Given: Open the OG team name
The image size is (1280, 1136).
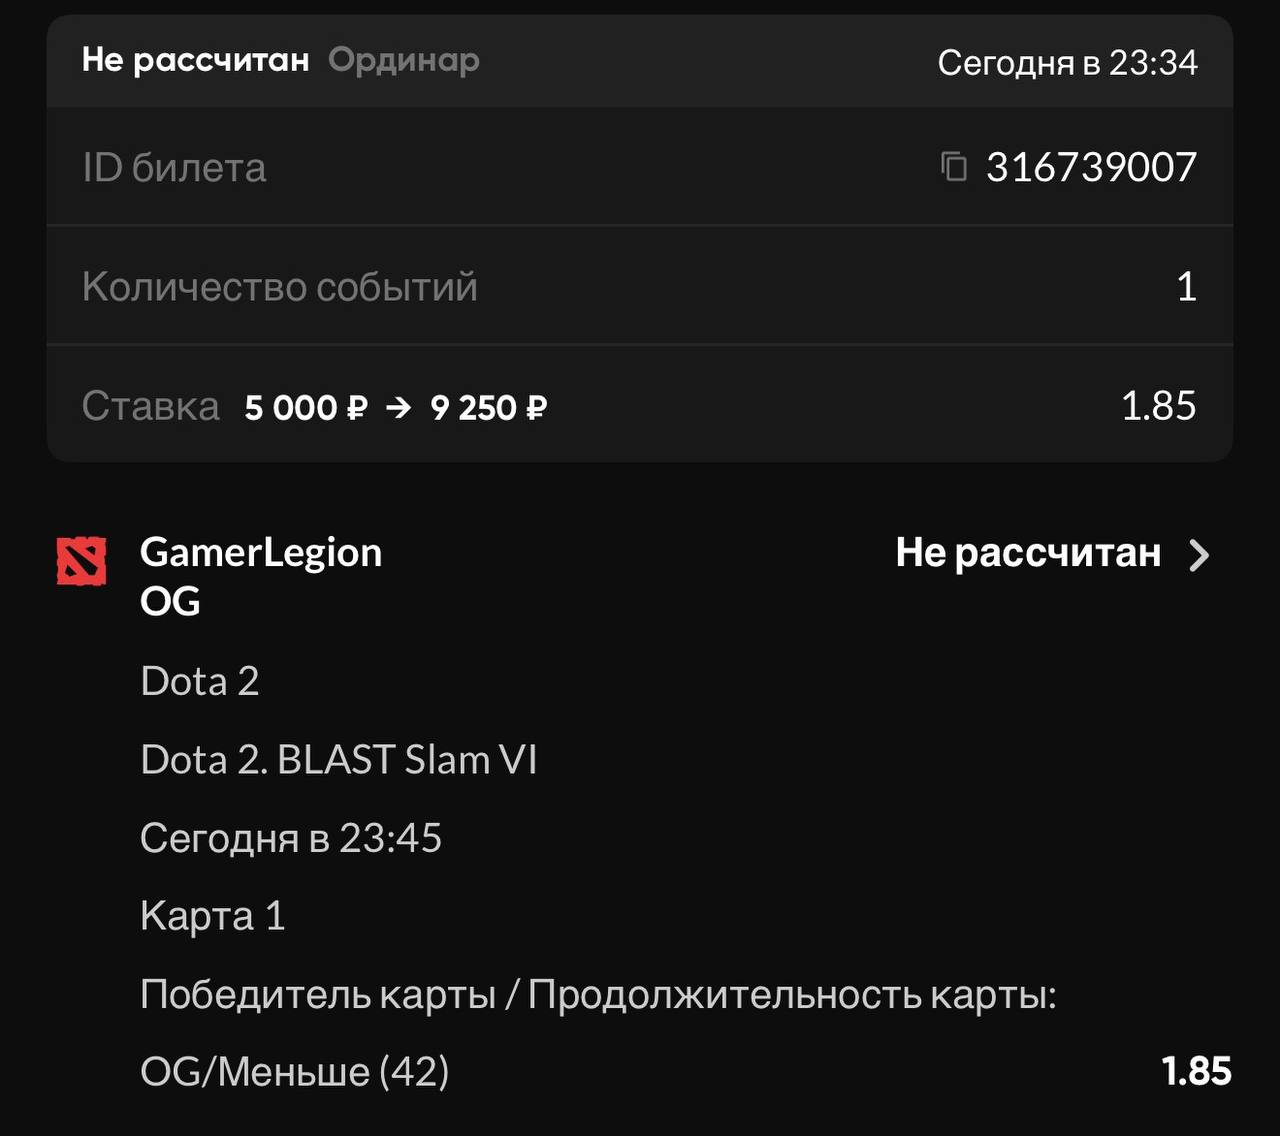Looking at the screenshot, I should coord(170,601).
